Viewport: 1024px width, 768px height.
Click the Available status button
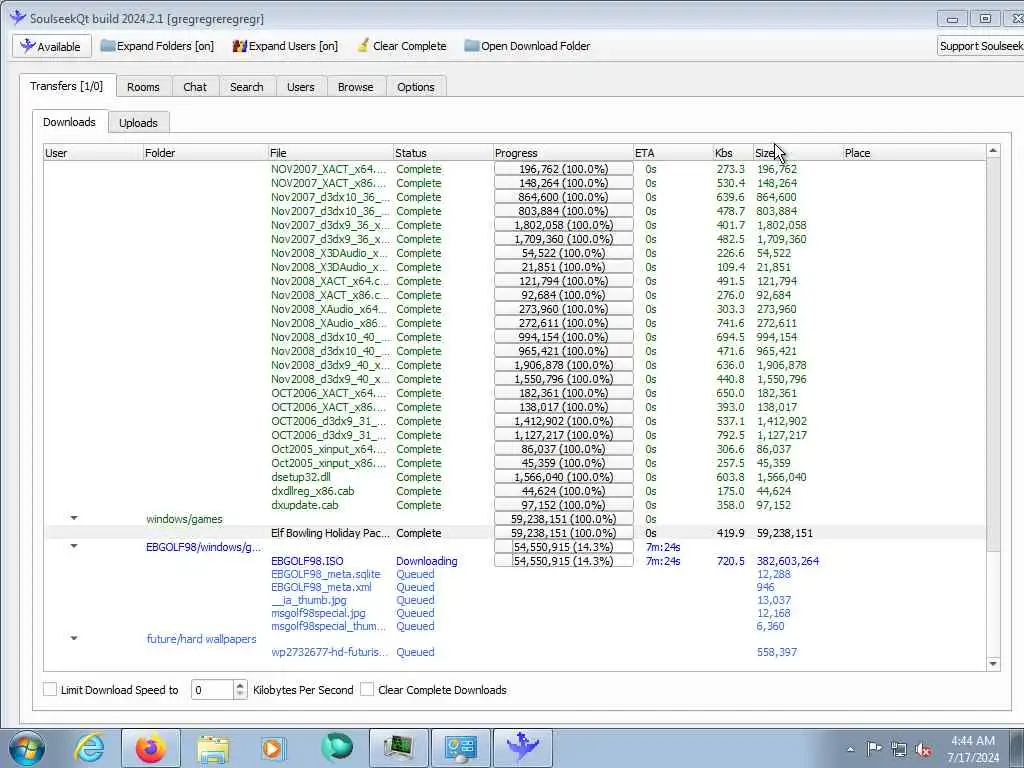click(x=51, y=46)
